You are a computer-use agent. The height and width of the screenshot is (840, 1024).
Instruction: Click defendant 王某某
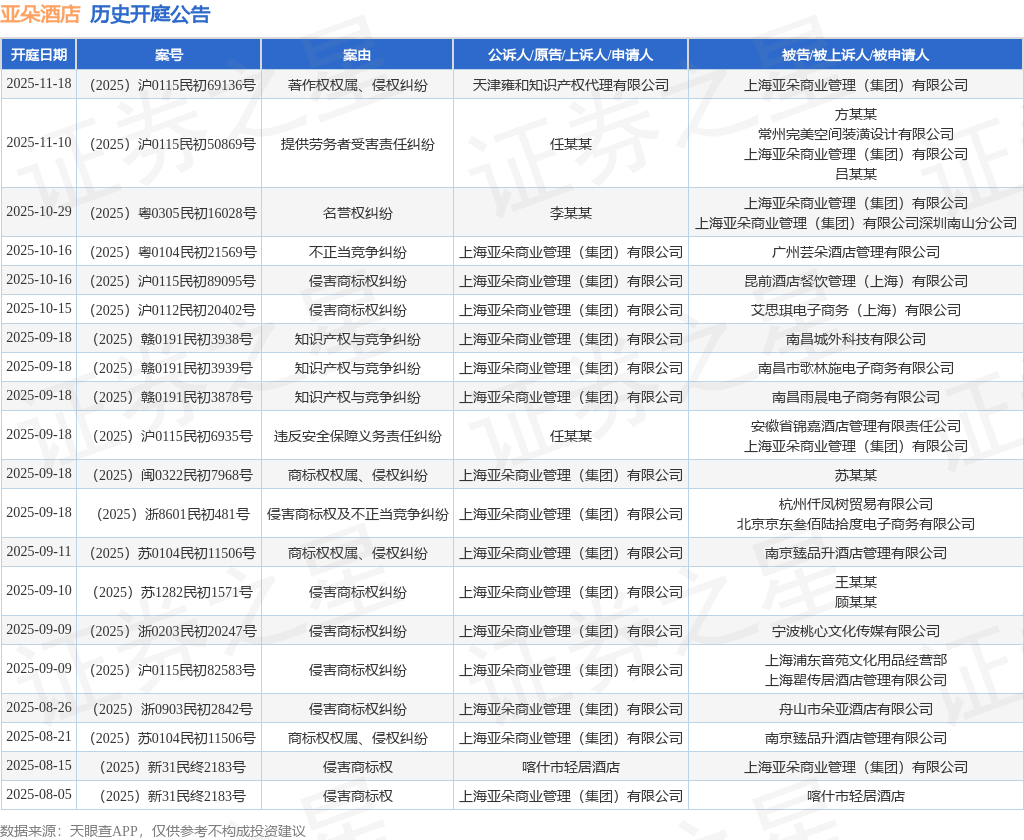[x=856, y=582]
